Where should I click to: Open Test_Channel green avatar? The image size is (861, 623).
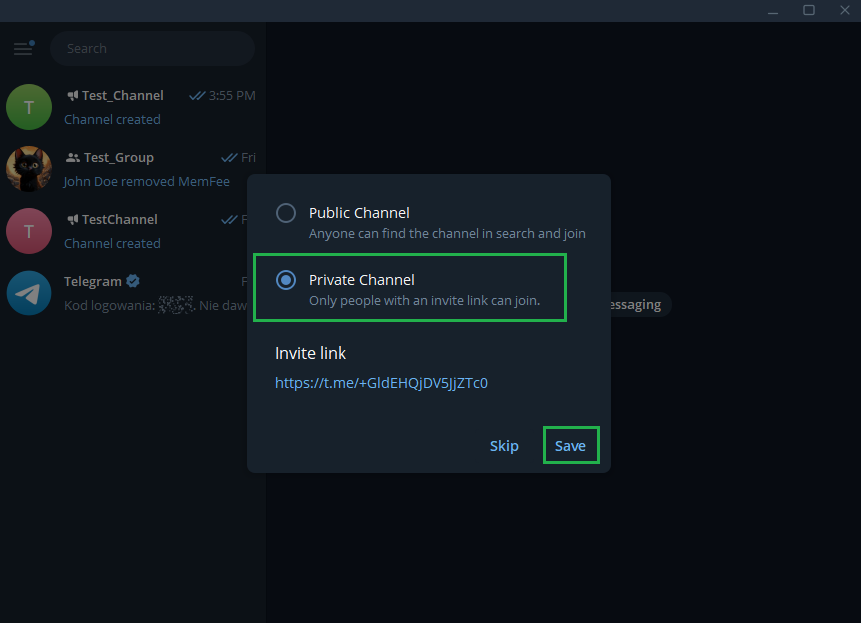click(29, 107)
